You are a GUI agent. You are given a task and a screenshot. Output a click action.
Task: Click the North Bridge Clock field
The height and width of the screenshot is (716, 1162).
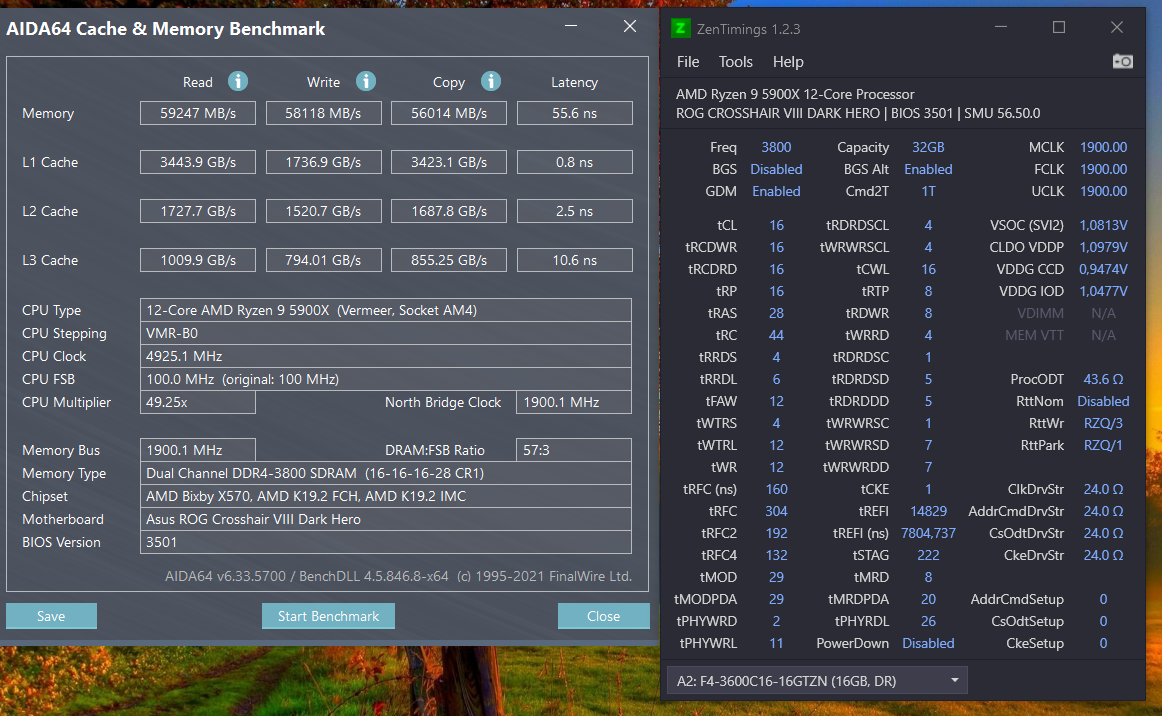point(574,402)
